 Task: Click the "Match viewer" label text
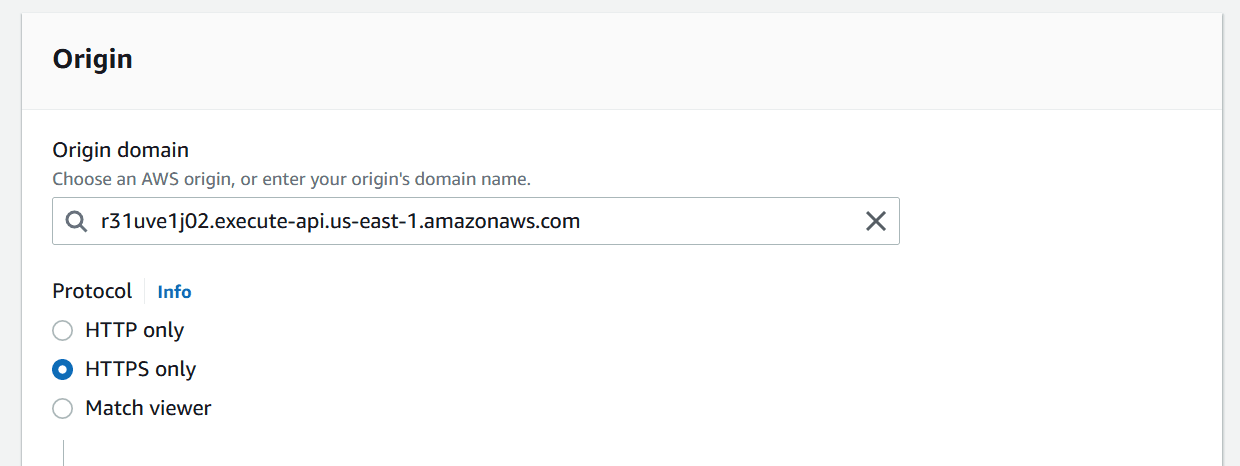pos(148,408)
